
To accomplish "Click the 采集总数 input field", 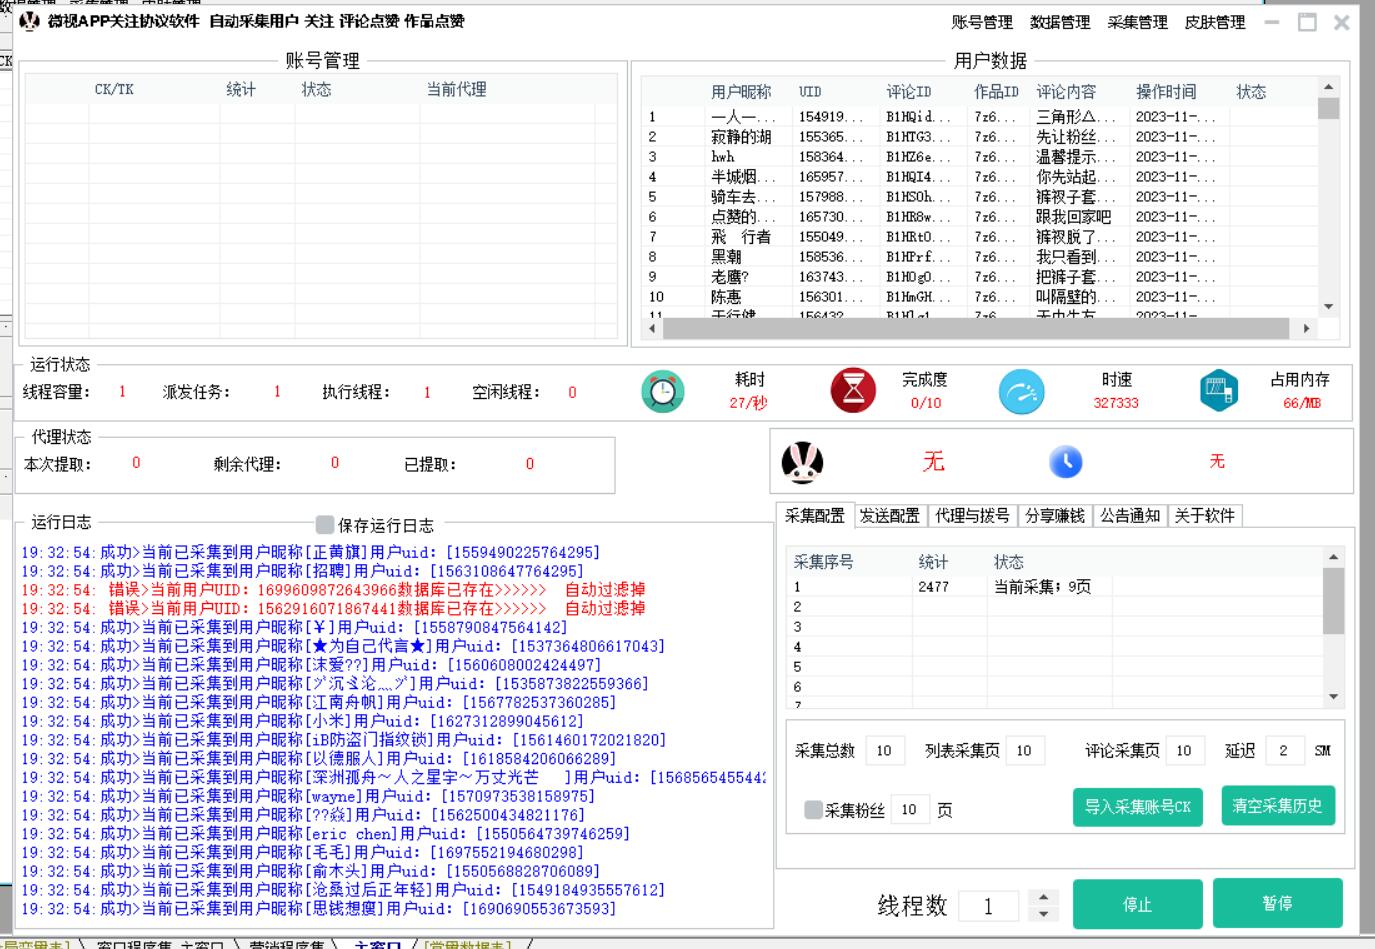I will click(884, 751).
